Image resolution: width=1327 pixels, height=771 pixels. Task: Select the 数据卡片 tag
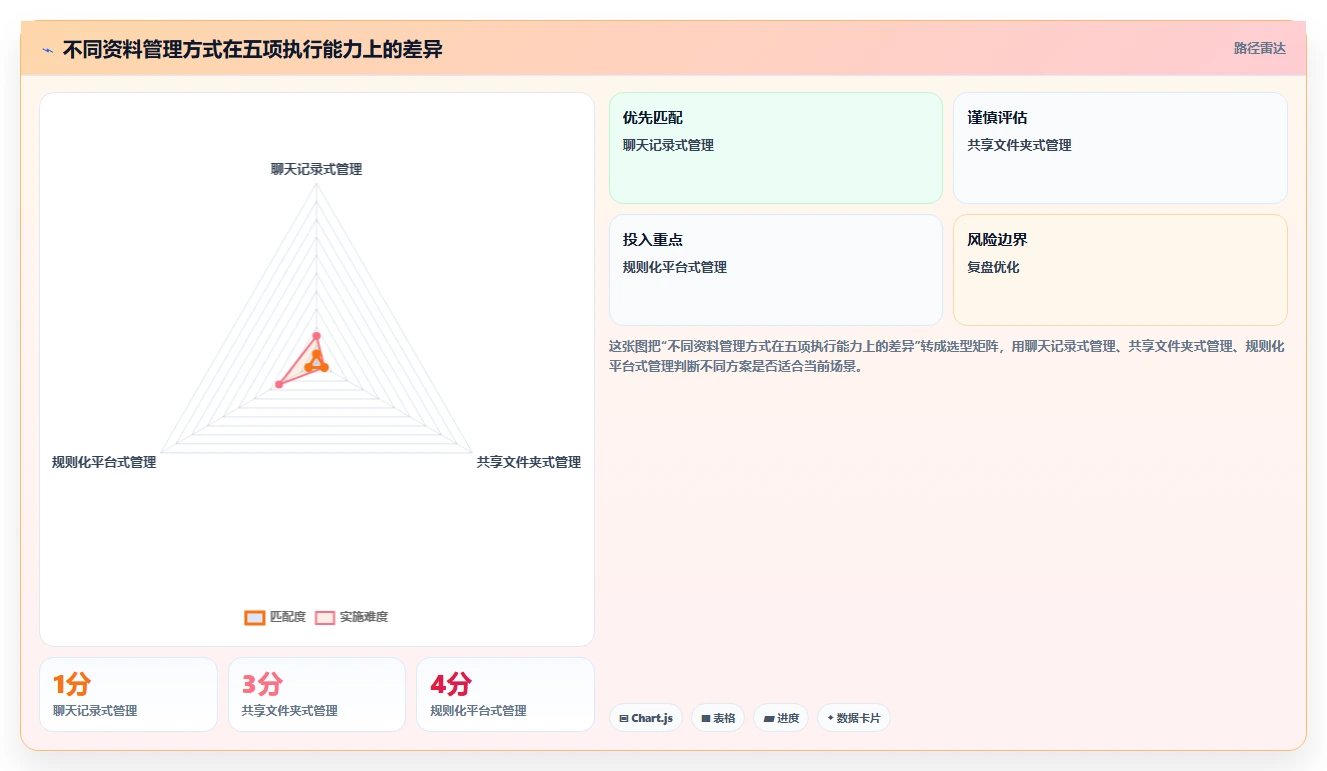coord(853,718)
